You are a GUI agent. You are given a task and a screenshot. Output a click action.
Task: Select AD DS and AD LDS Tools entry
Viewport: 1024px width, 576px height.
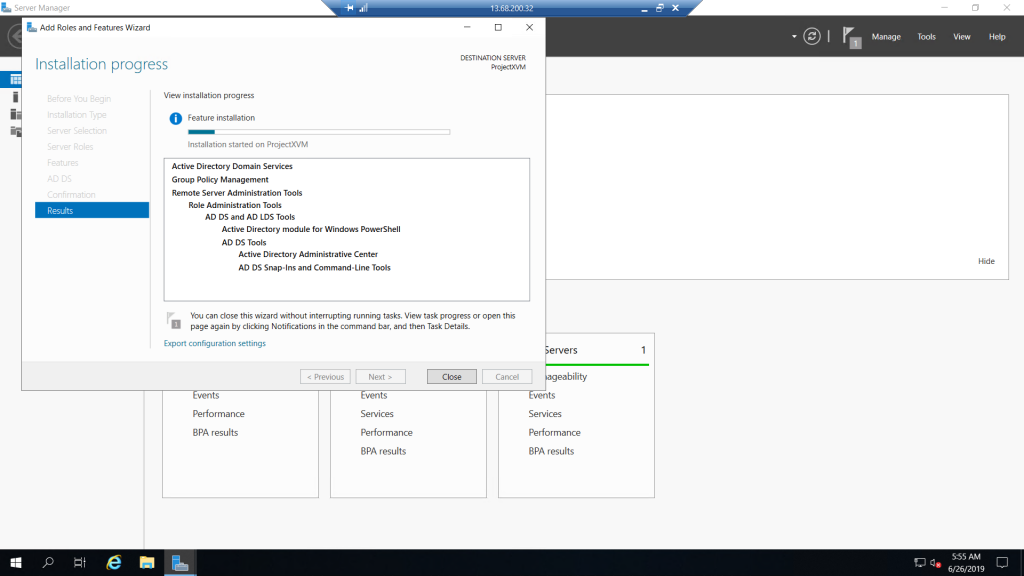(x=250, y=217)
